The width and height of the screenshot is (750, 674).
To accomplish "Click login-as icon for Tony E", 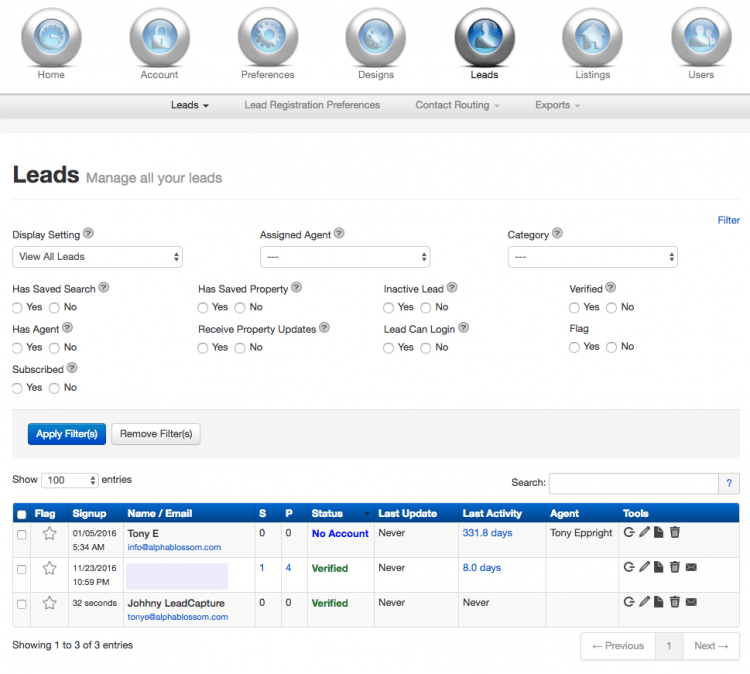I will point(629,532).
